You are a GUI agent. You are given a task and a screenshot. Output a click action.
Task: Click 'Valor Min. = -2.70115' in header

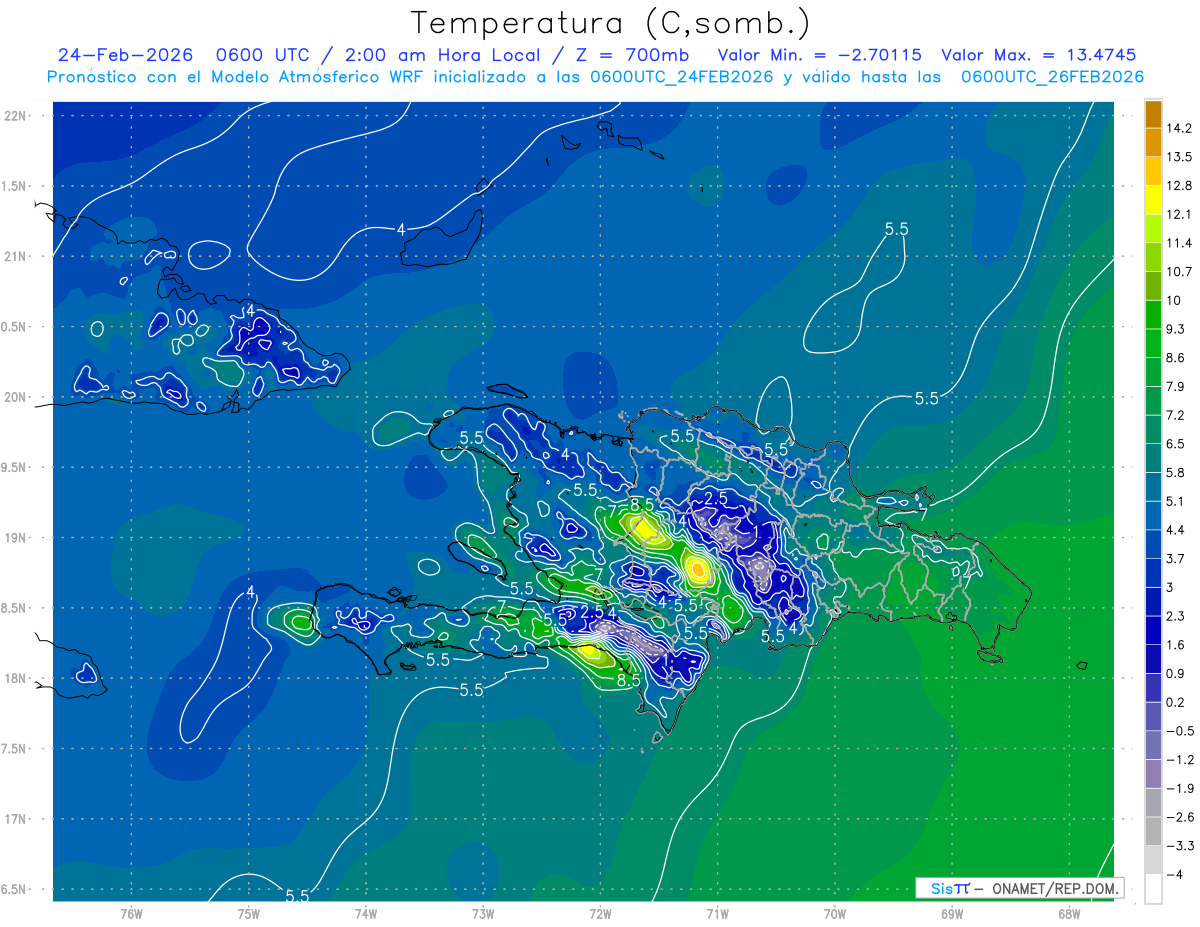820,55
